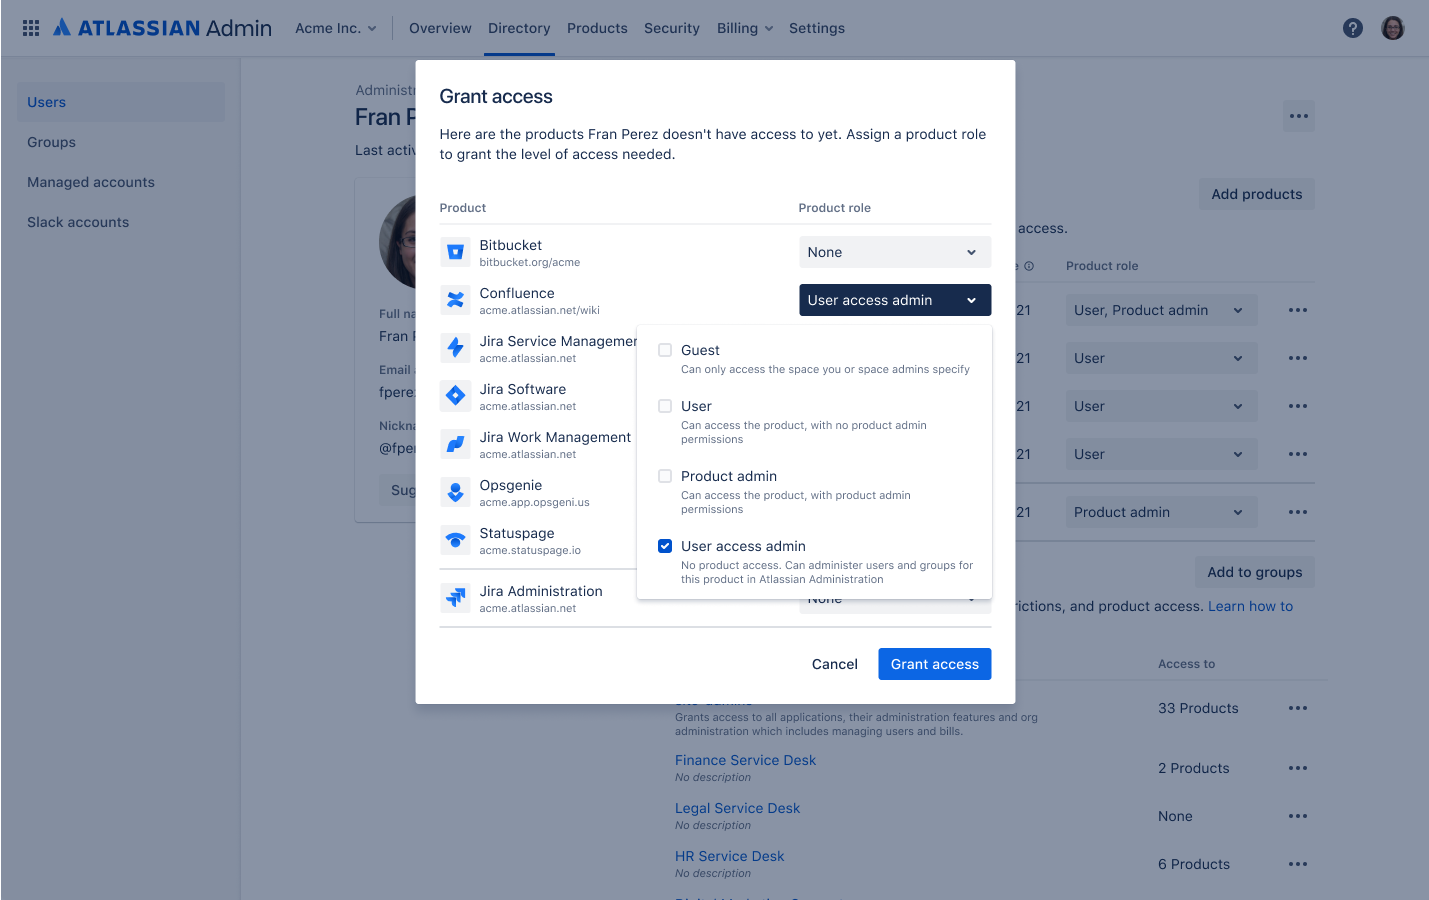Click the acme.atlassian.net/wiki URL text
Viewport: 1429px width, 900px height.
tap(539, 311)
